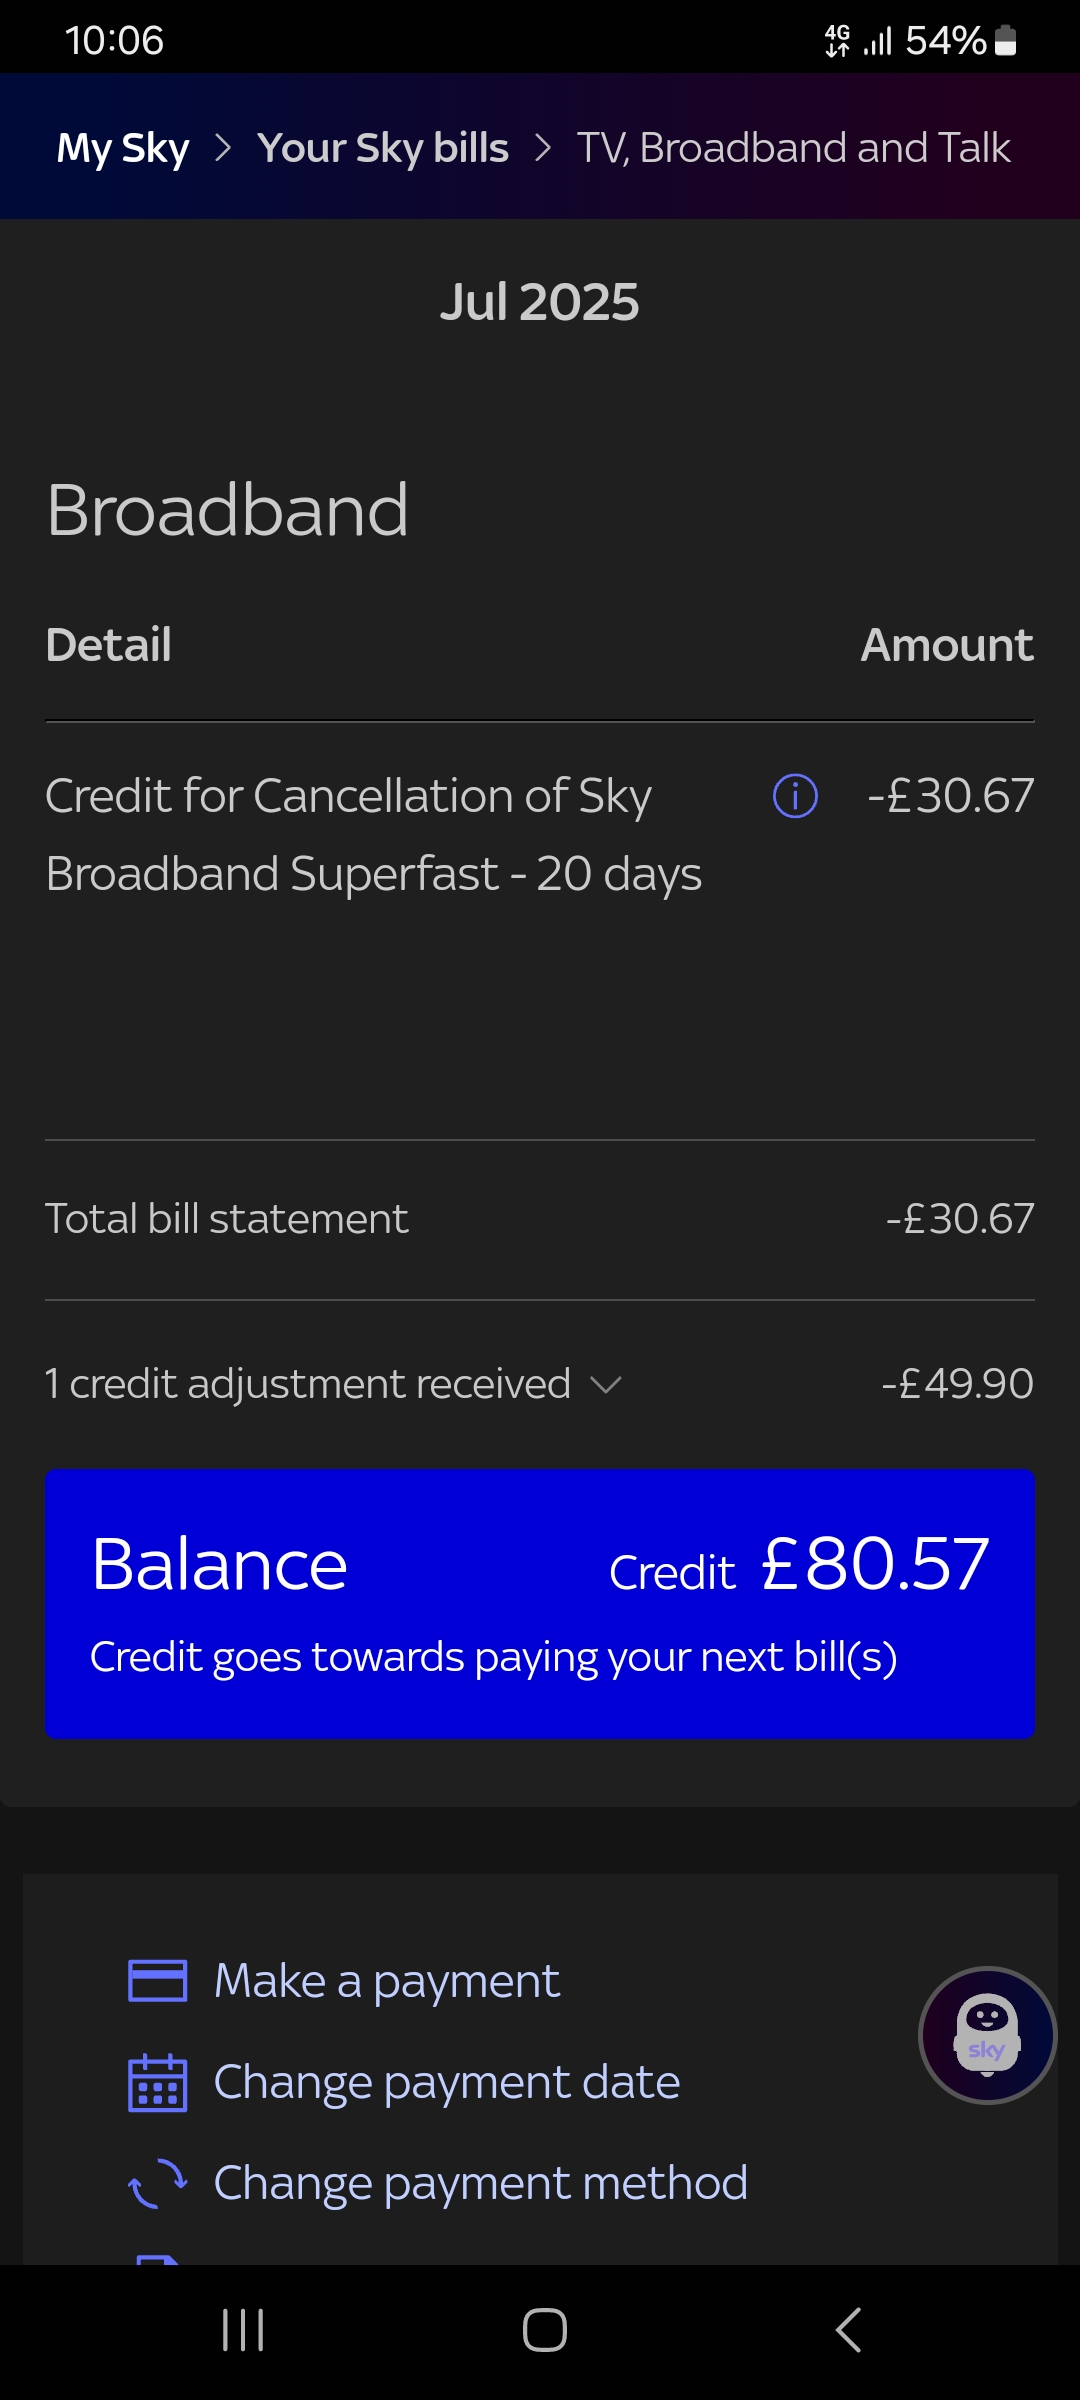The image size is (1080, 2400).
Task: Tap TV, Broadband and Talk breadcrumb
Action: click(794, 148)
